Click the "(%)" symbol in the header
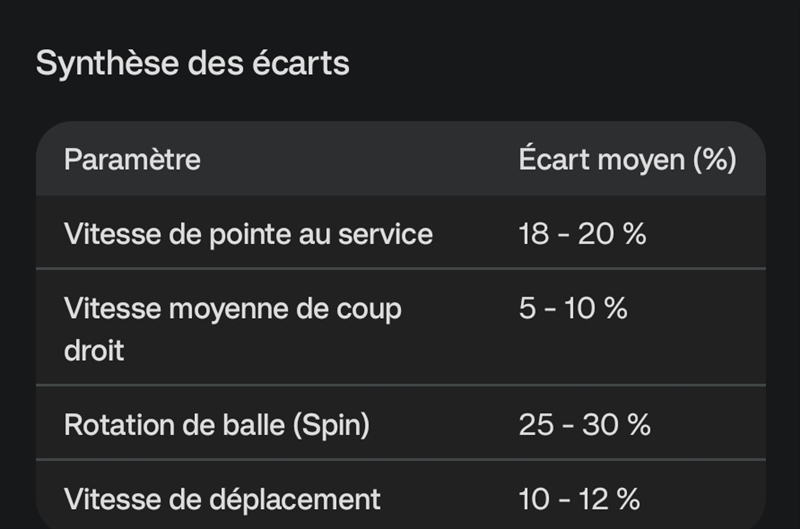The image size is (800, 529). [714, 159]
